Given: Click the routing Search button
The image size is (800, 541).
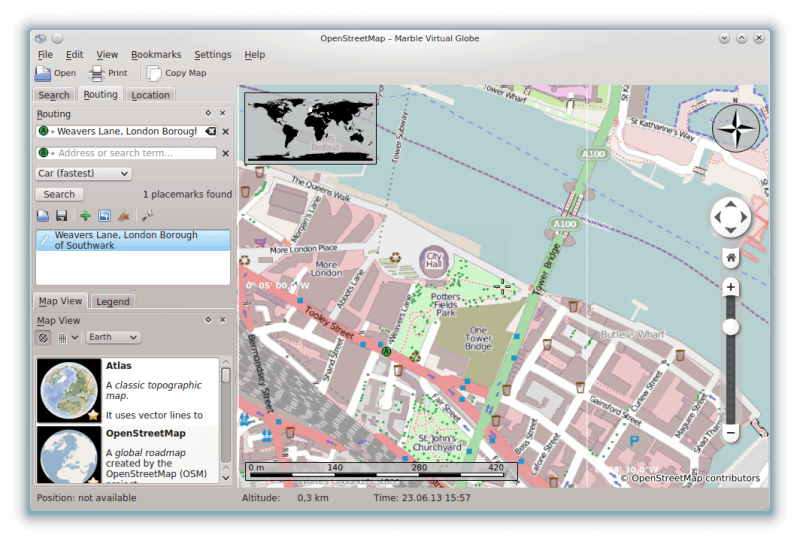Looking at the screenshot, I should pos(59,194).
